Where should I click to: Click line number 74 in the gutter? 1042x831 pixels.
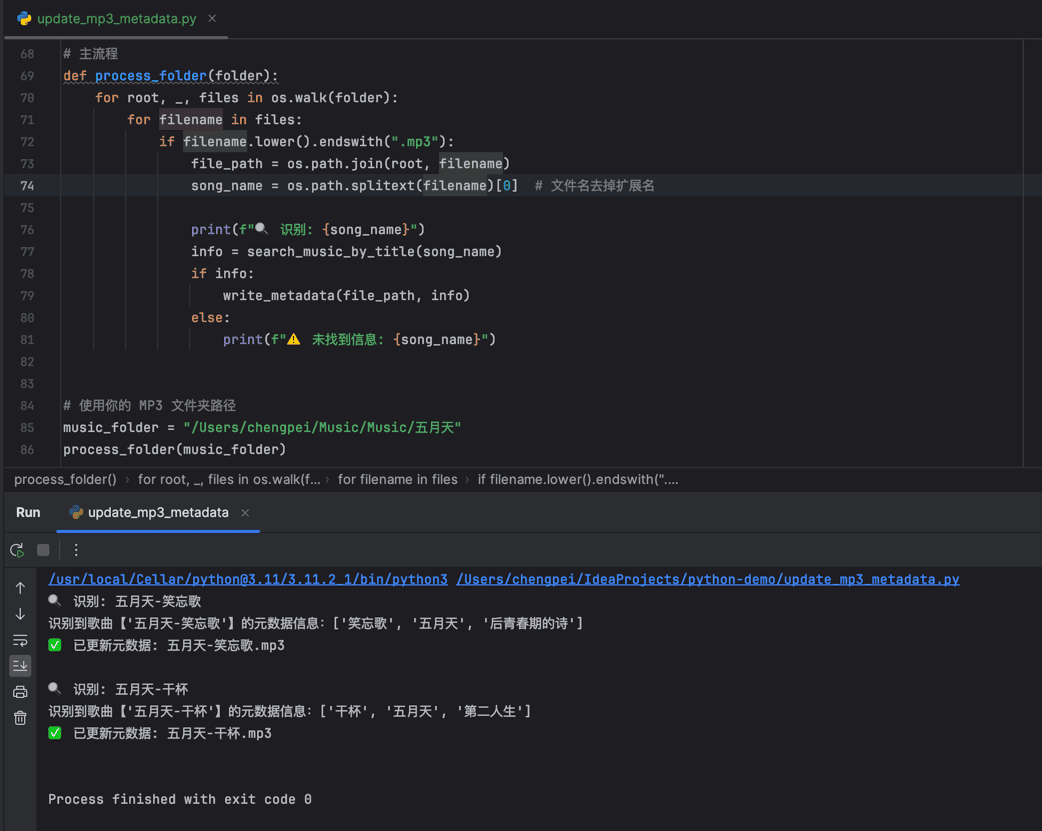[27, 185]
